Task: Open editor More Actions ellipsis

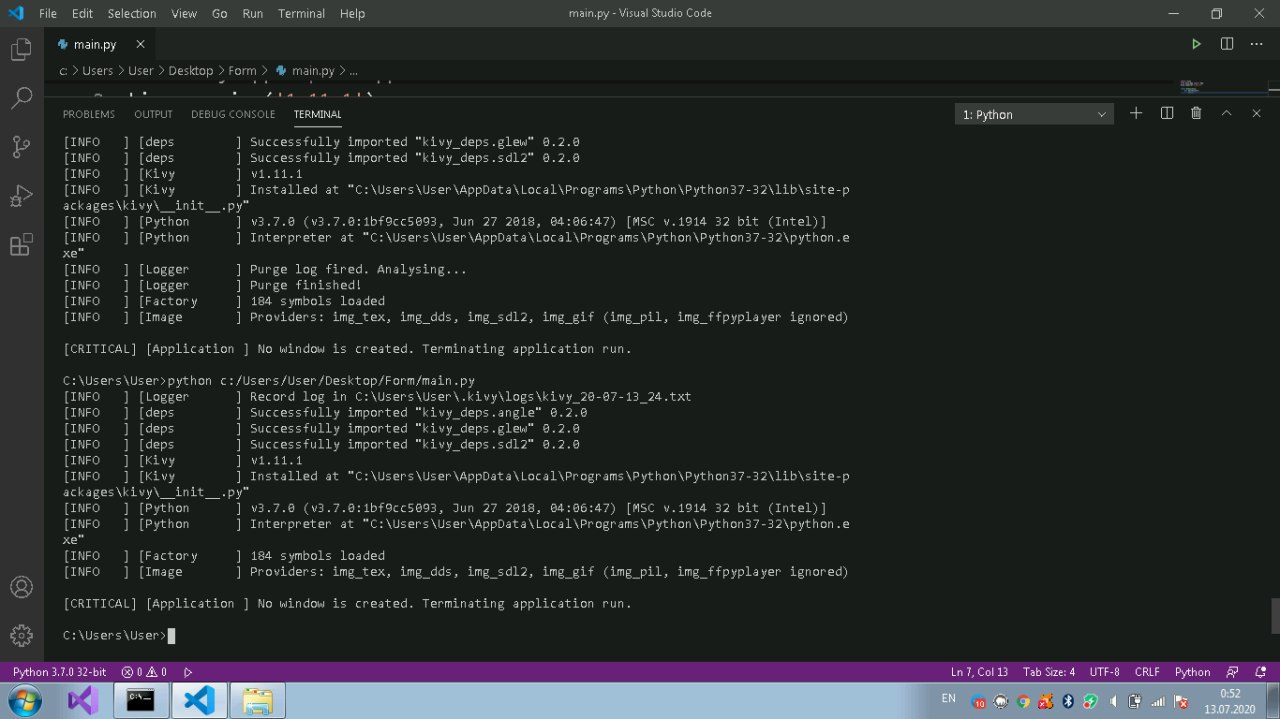Action: click(x=1257, y=44)
